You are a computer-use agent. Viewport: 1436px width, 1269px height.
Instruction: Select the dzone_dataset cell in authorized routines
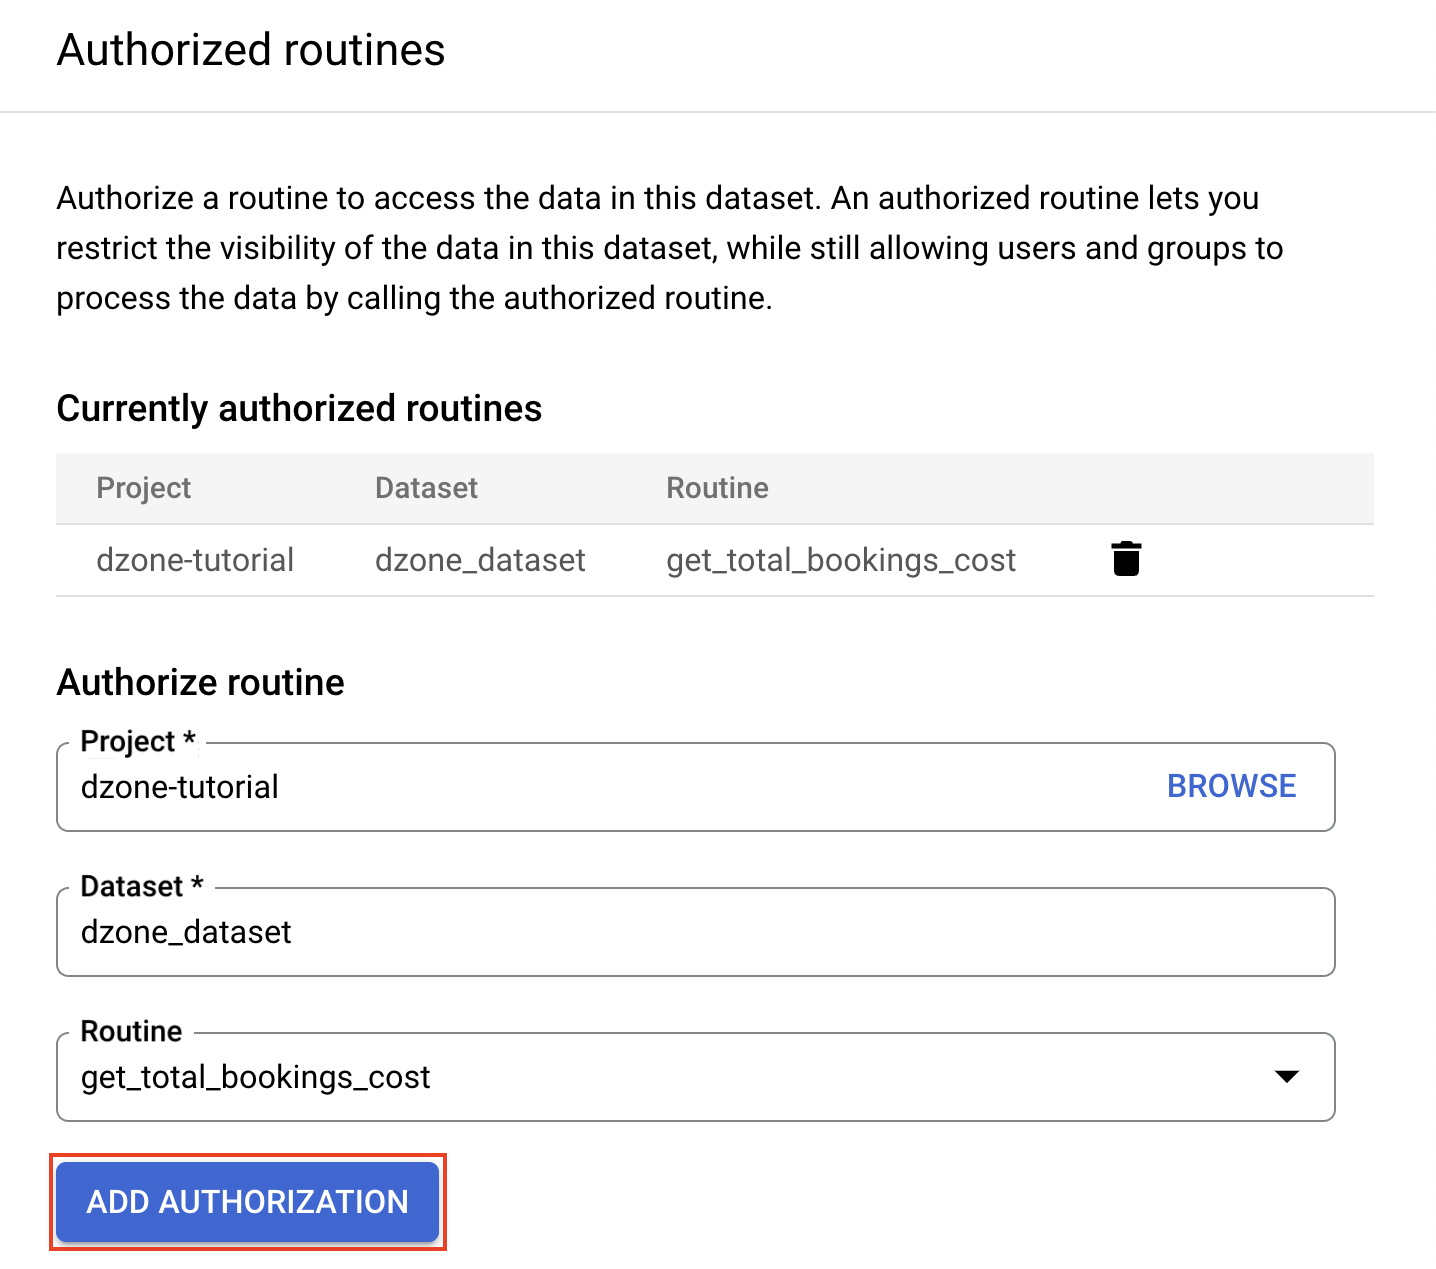point(480,559)
